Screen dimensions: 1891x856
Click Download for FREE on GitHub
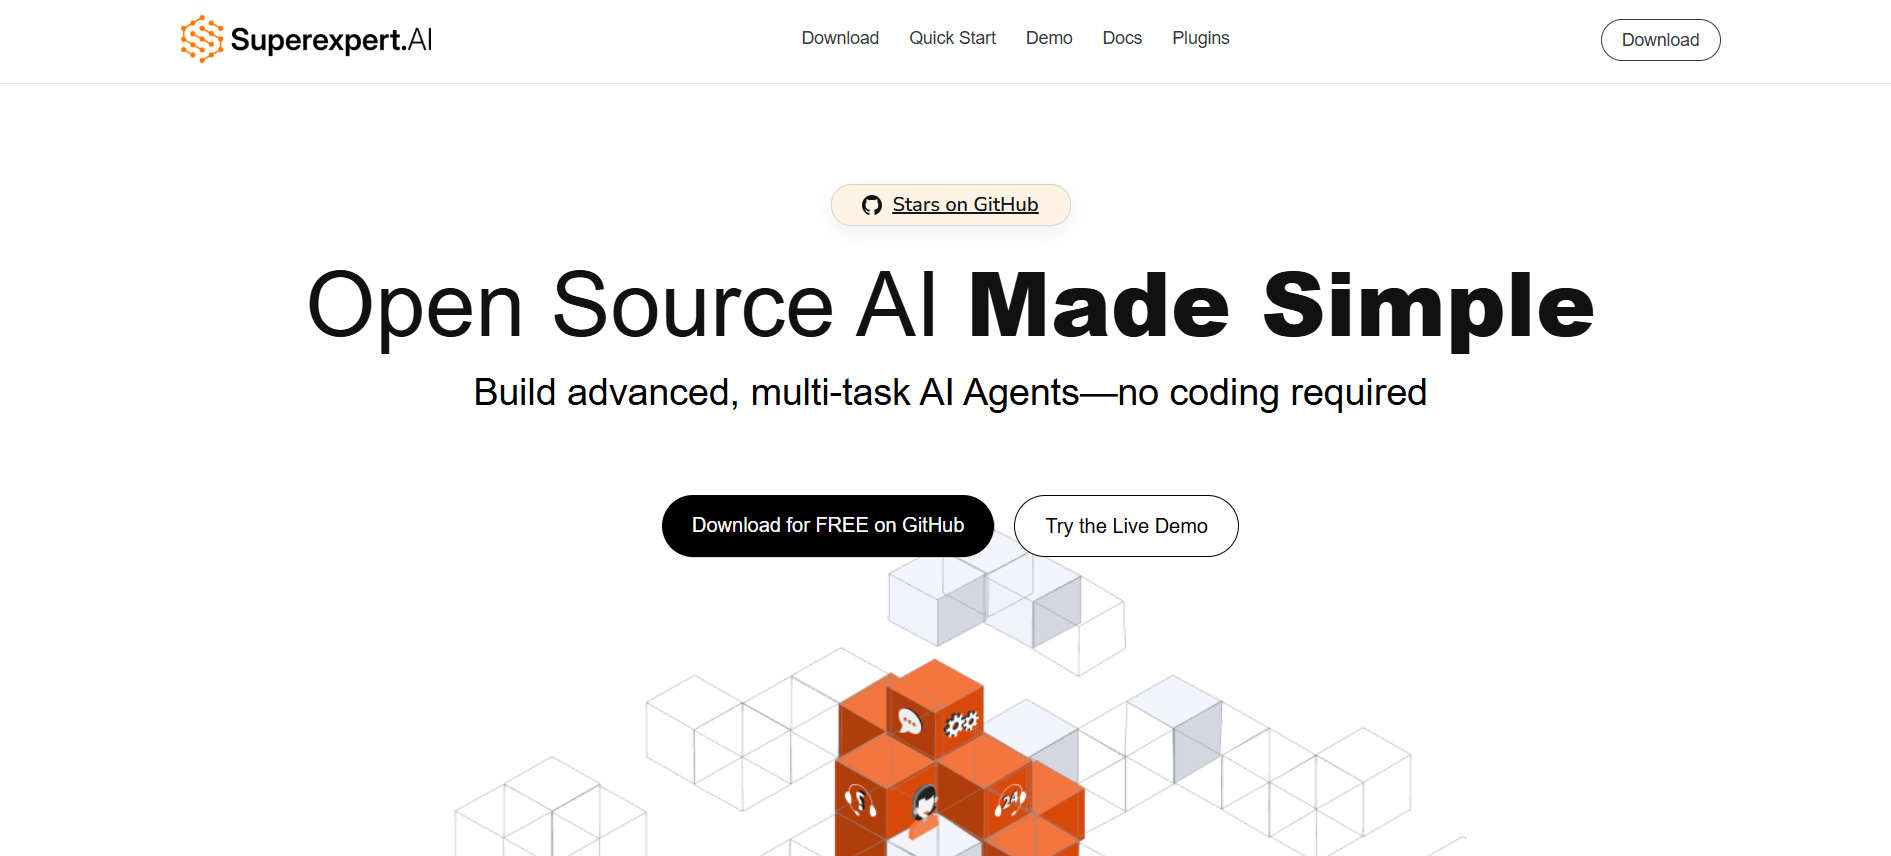coord(828,526)
